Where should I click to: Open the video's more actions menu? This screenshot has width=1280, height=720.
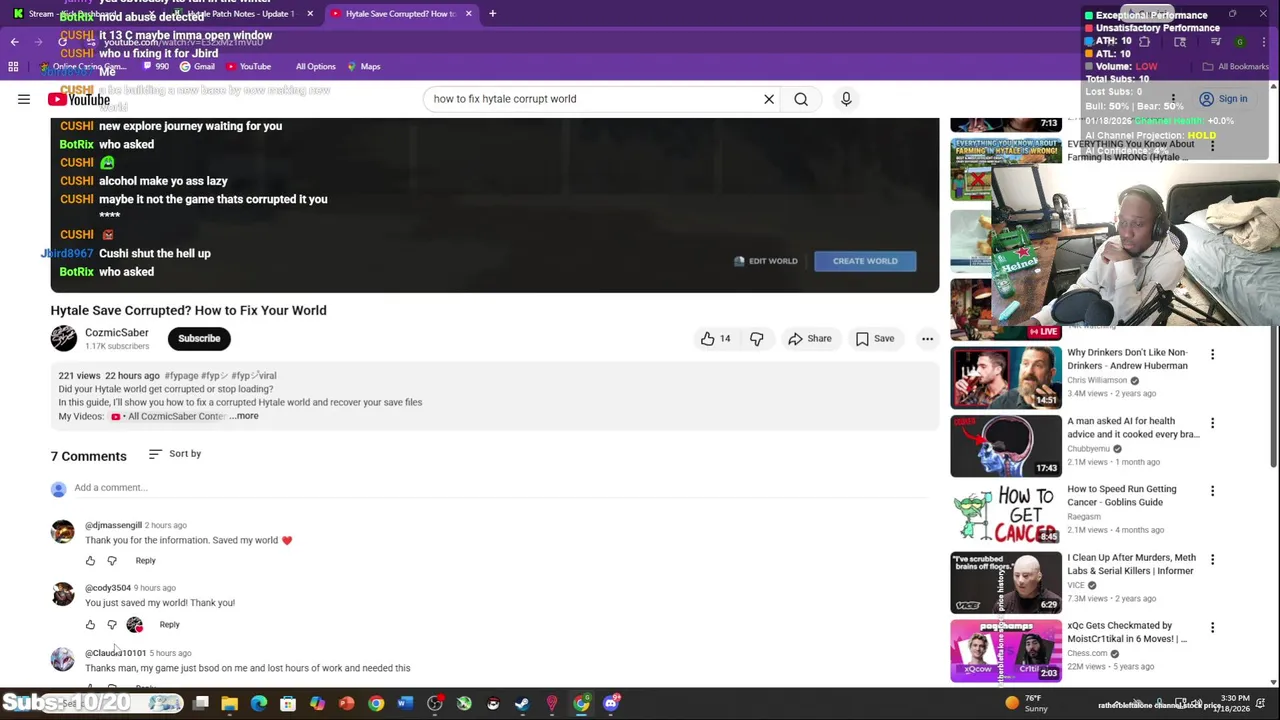pyautogui.click(x=927, y=339)
